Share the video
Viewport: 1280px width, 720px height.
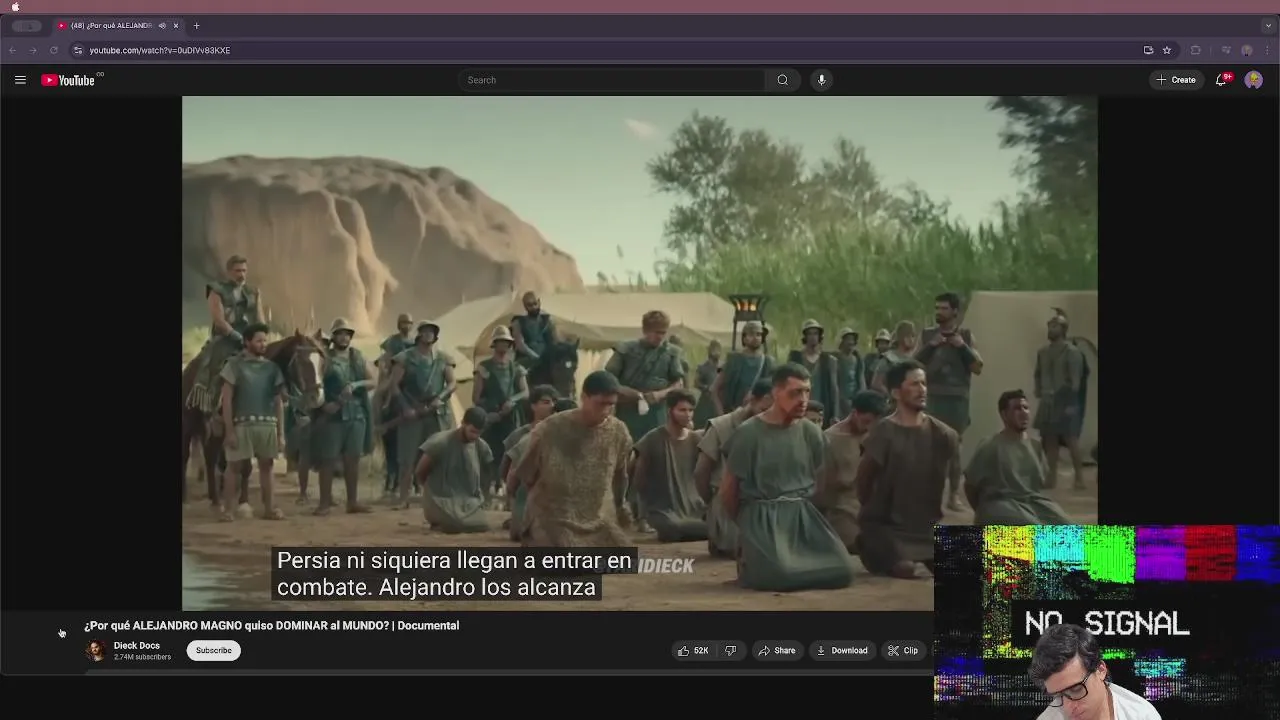pos(777,651)
